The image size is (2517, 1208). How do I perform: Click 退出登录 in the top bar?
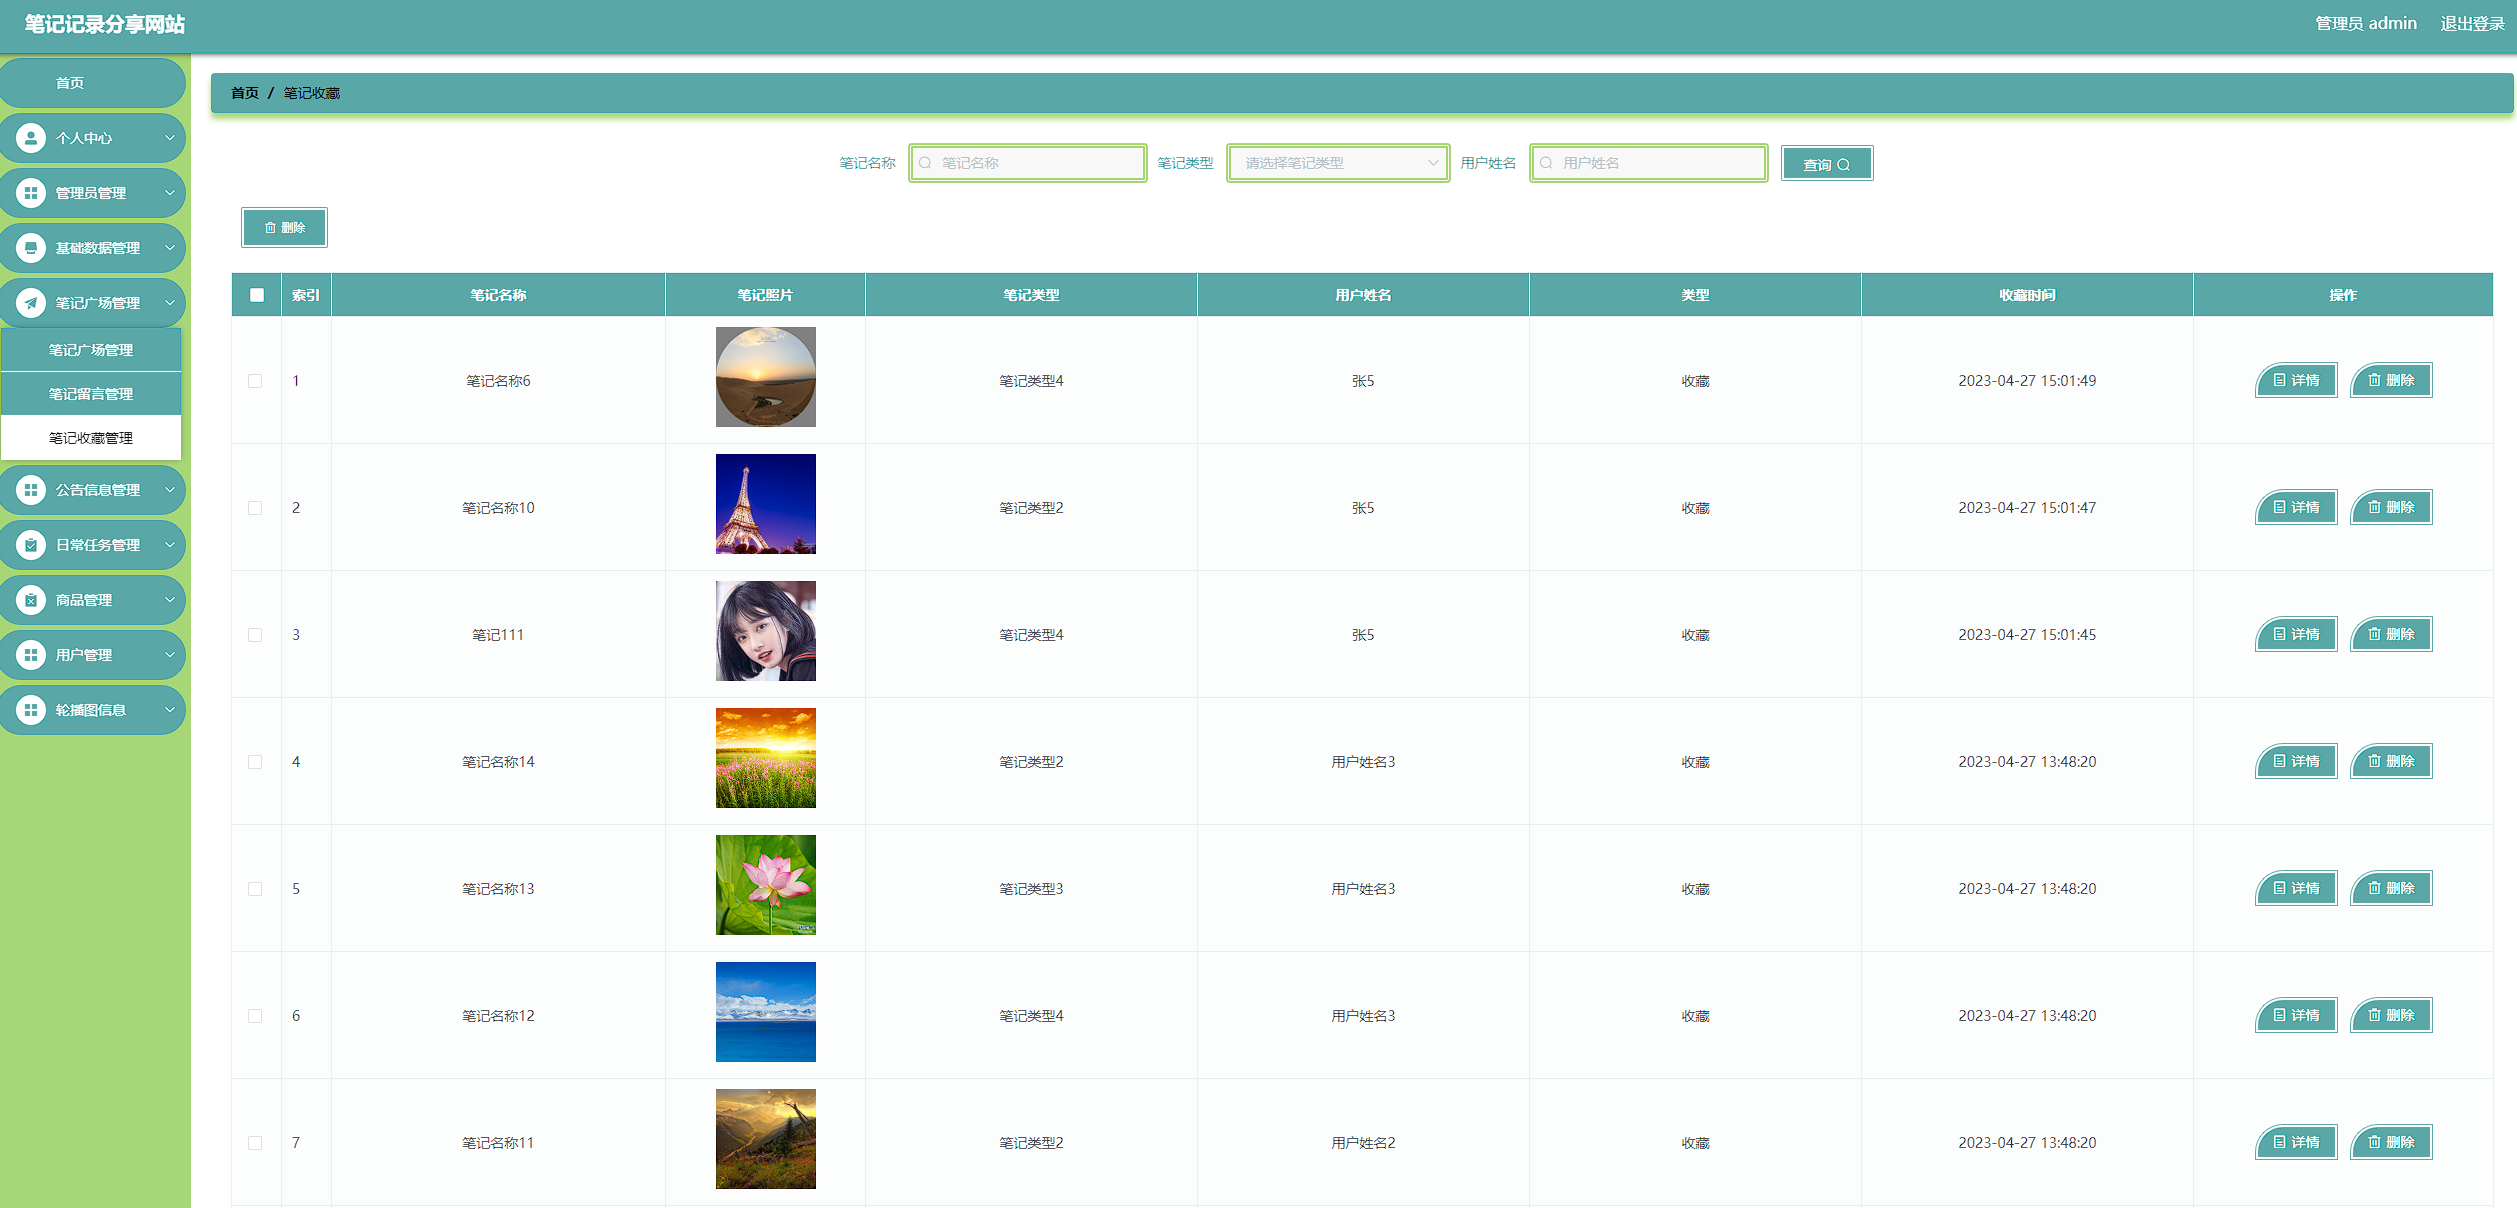[x=2471, y=23]
